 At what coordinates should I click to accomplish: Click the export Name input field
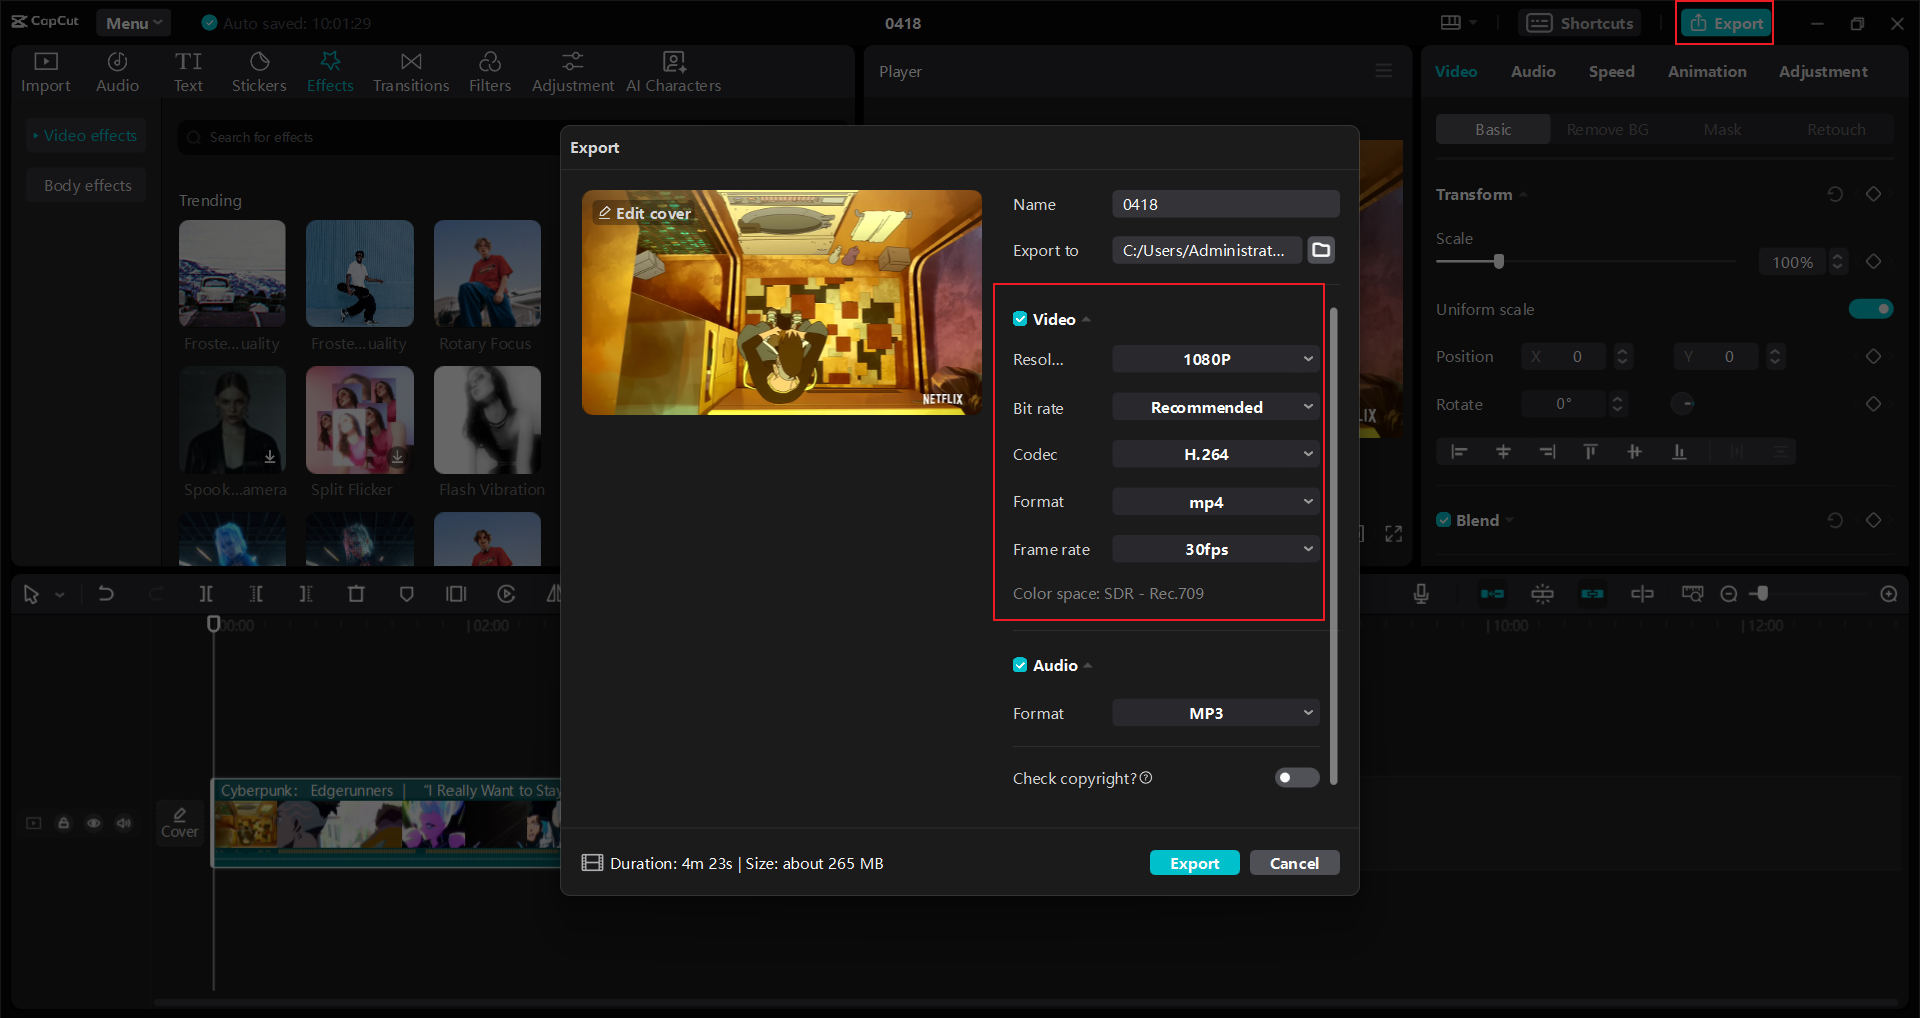[x=1226, y=204]
